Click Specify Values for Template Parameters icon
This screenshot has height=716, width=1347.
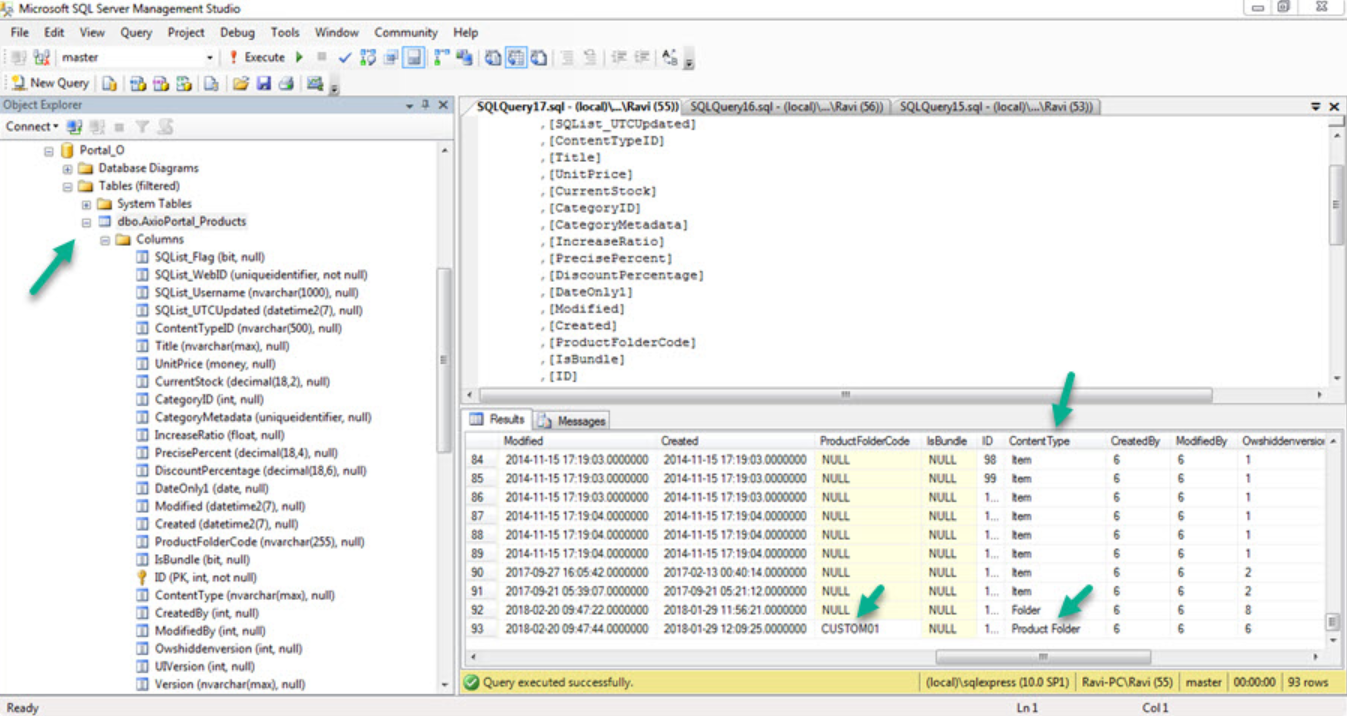[670, 58]
